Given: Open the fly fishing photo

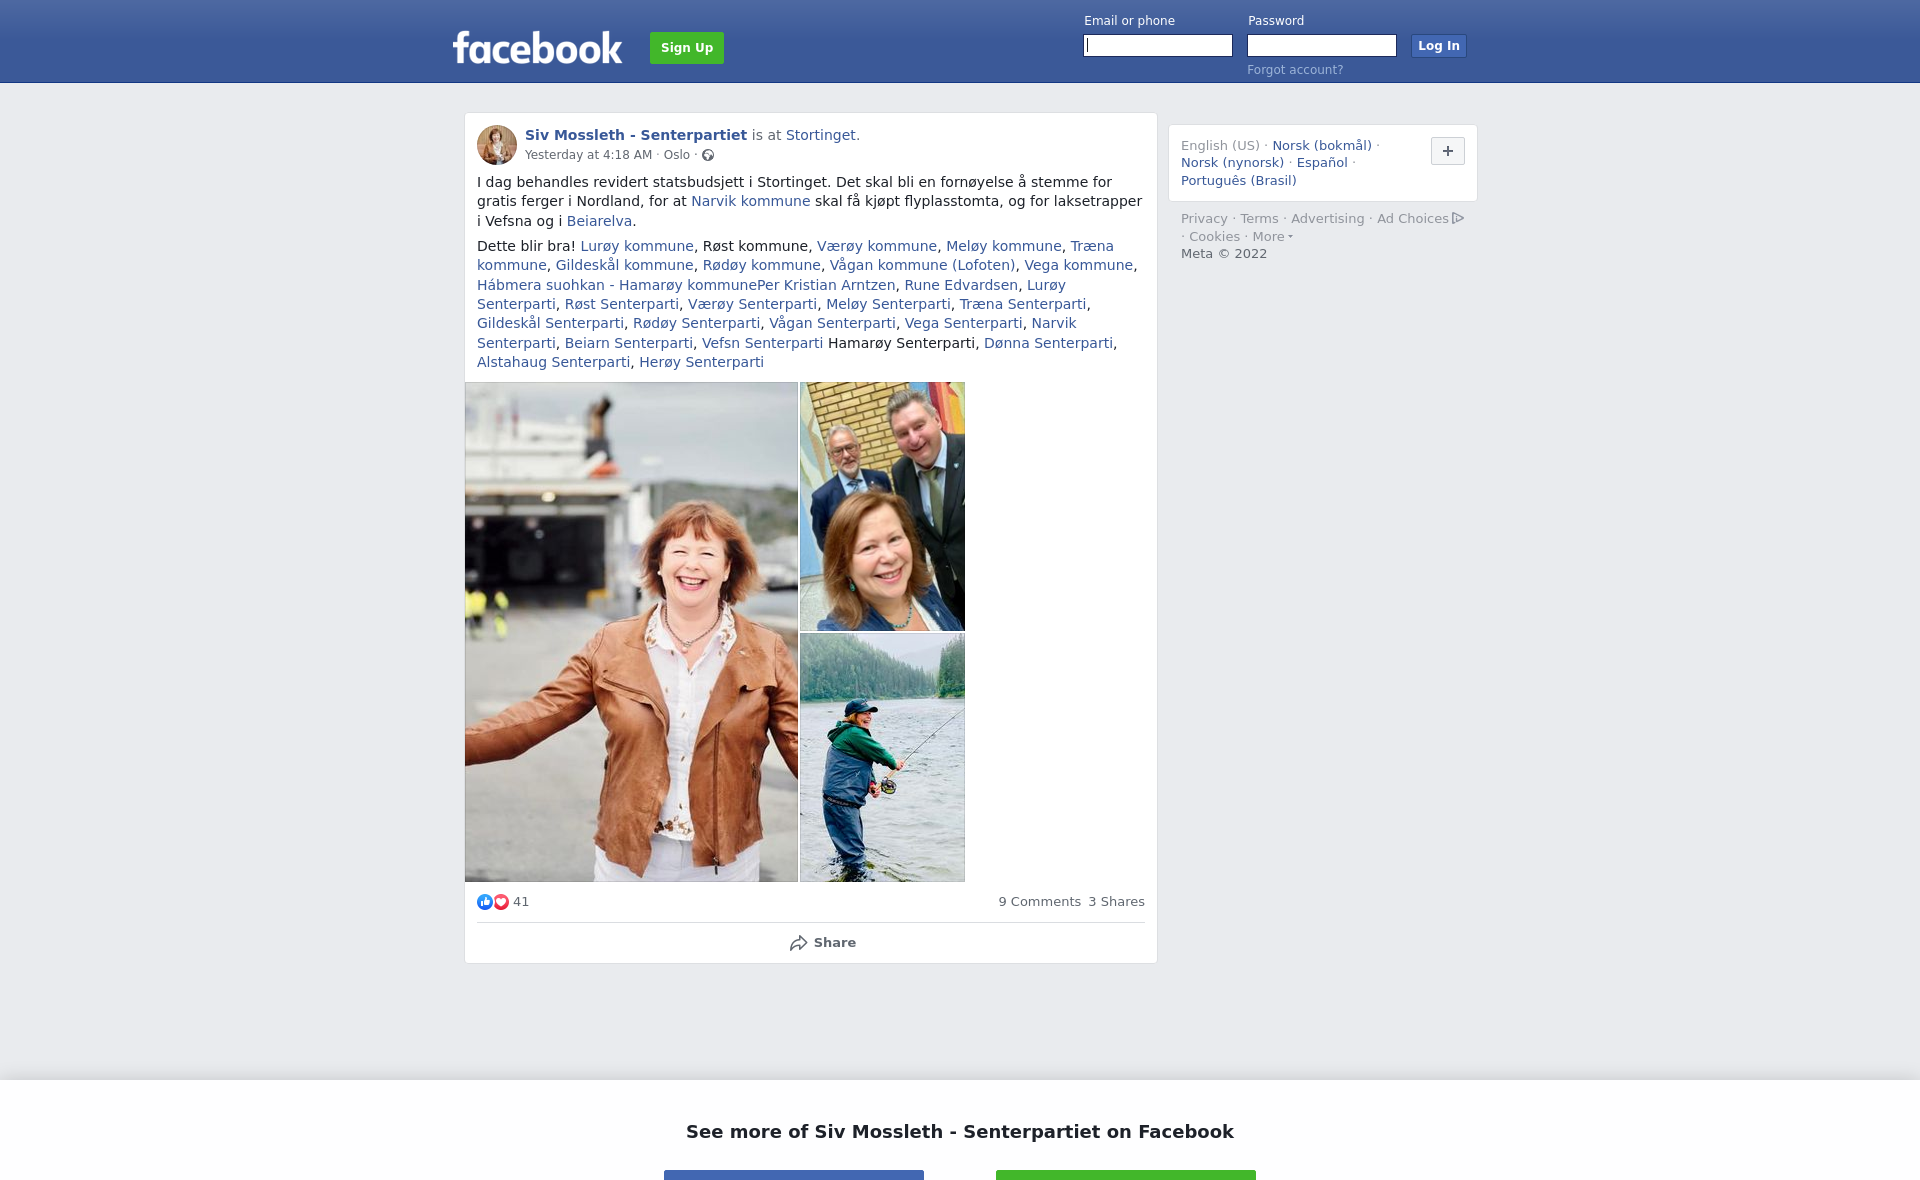Looking at the screenshot, I should tap(882, 758).
